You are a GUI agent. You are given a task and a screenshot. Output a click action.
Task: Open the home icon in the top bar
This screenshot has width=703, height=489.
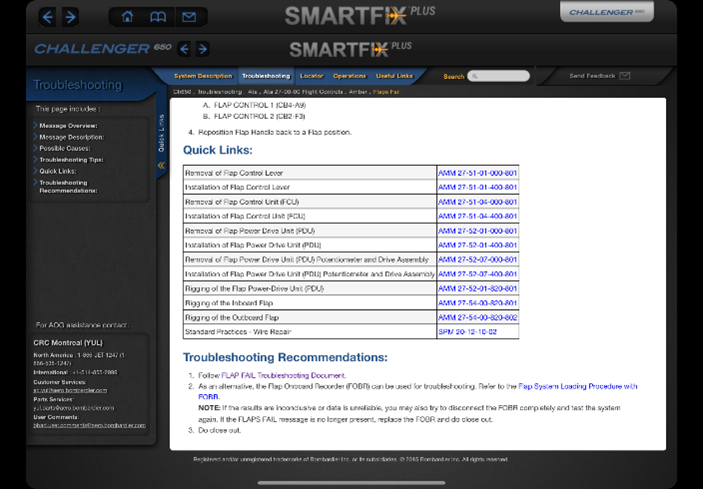127,17
